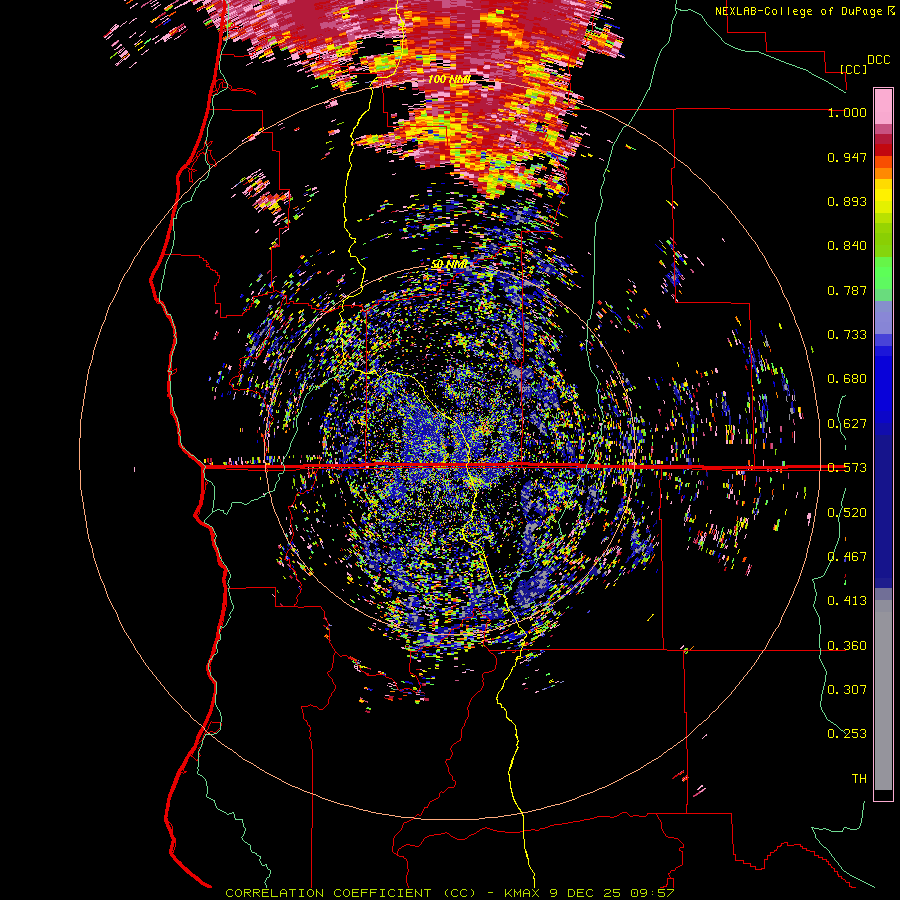Image resolution: width=900 pixels, height=900 pixels.
Task: Click the TH threshold label
Action: tap(859, 779)
